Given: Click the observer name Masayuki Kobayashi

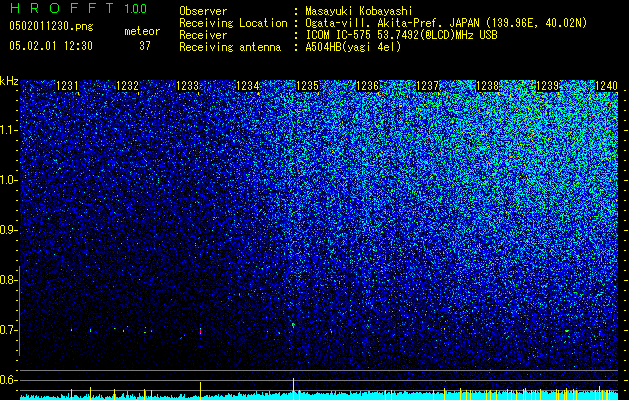Looking at the screenshot, I should 359,11.
